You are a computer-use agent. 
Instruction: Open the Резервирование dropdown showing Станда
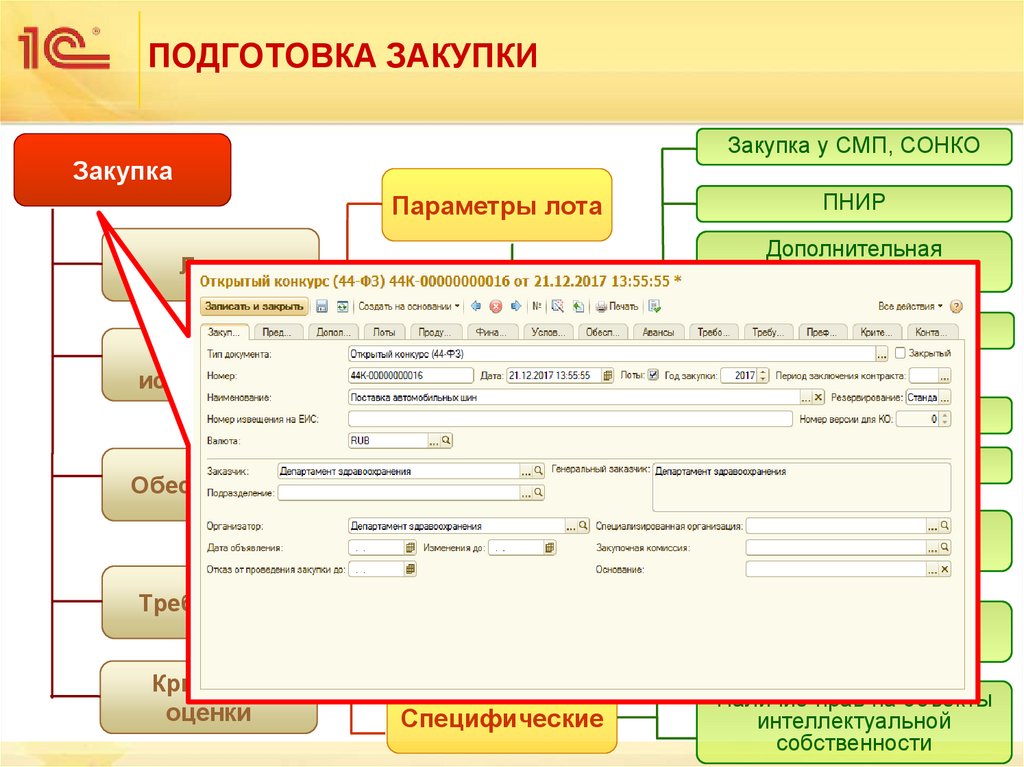click(946, 399)
